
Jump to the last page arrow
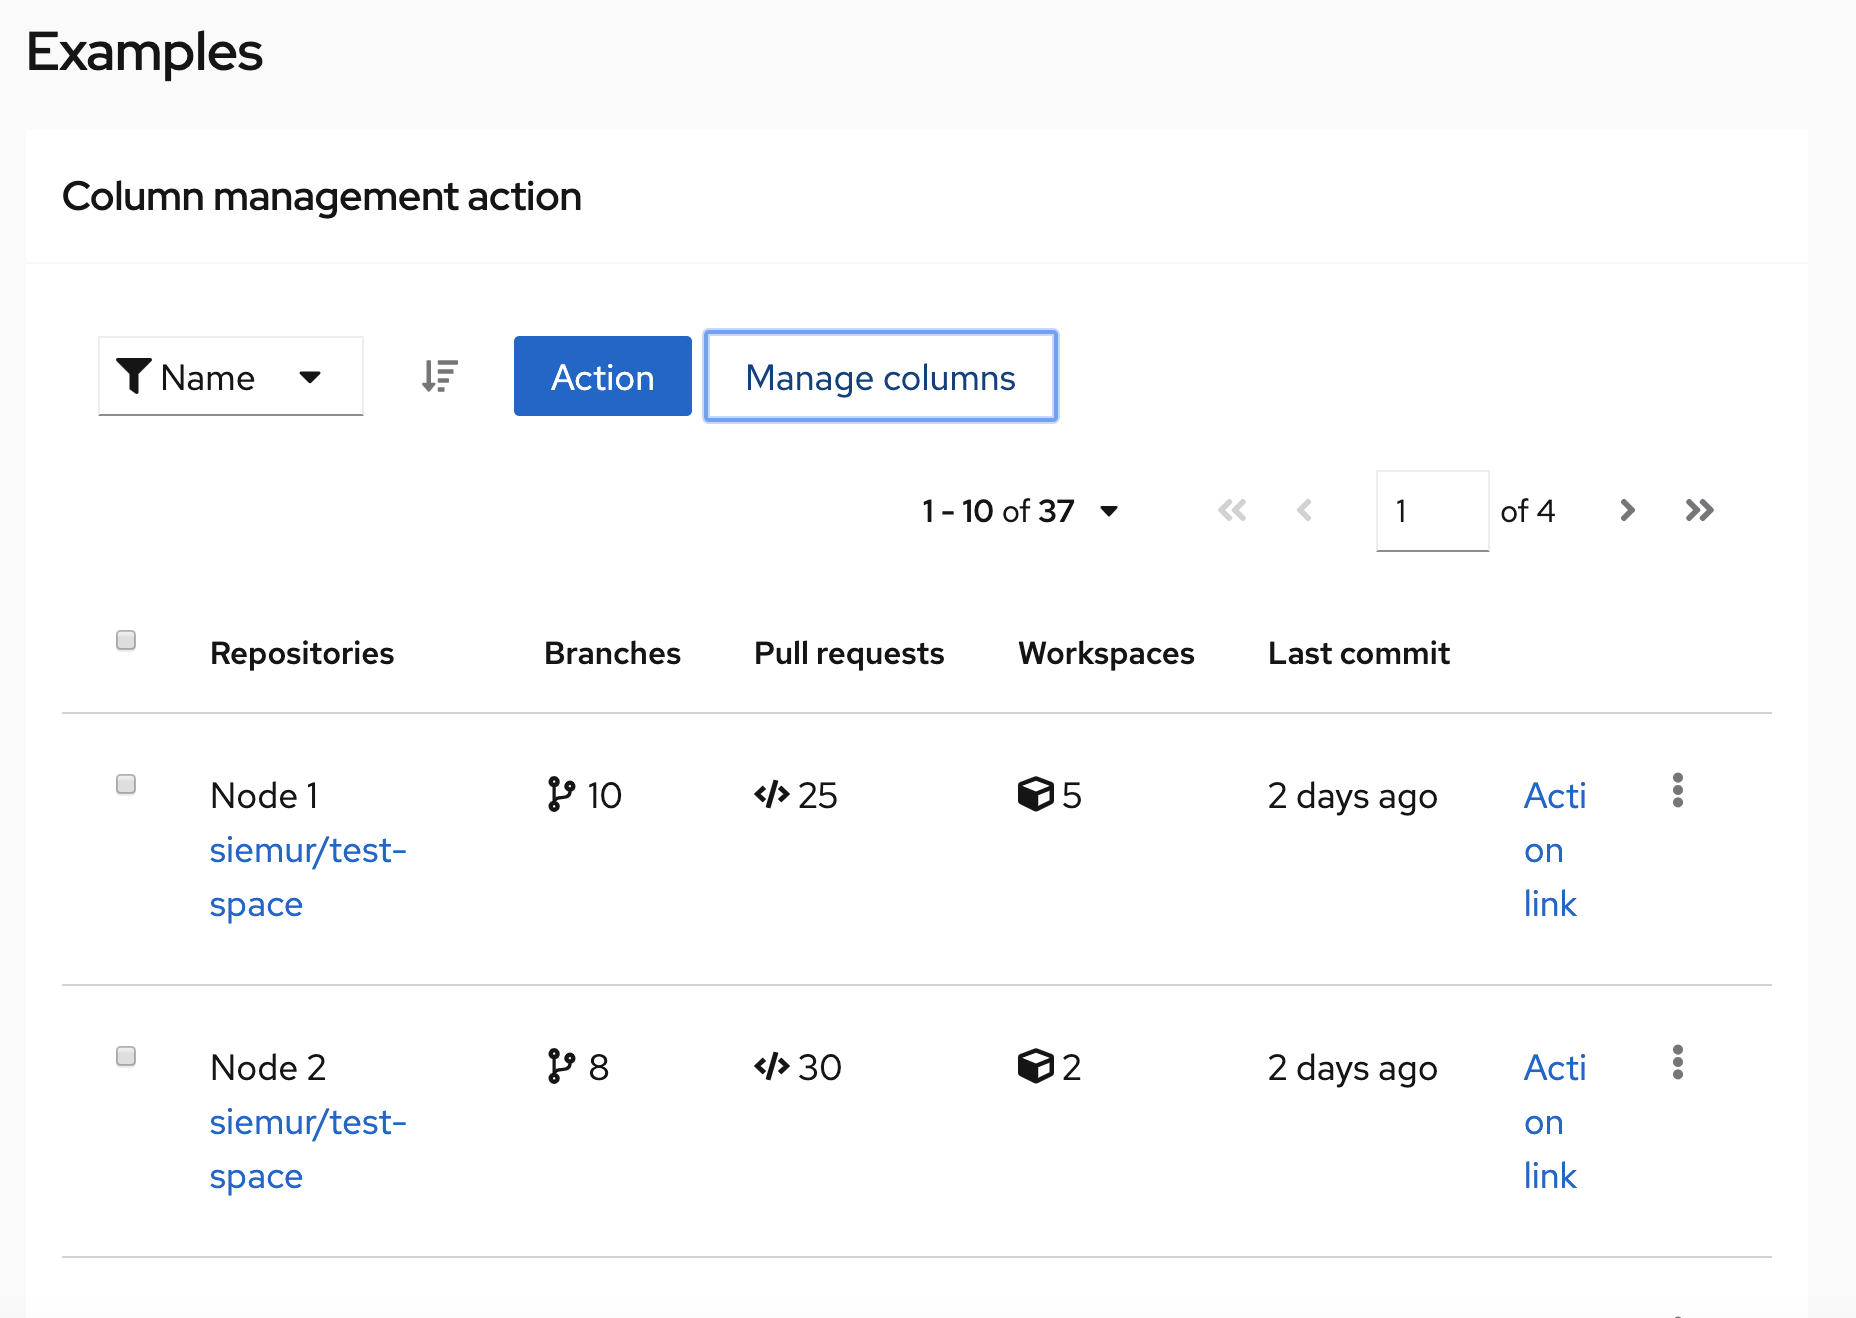(x=1699, y=511)
